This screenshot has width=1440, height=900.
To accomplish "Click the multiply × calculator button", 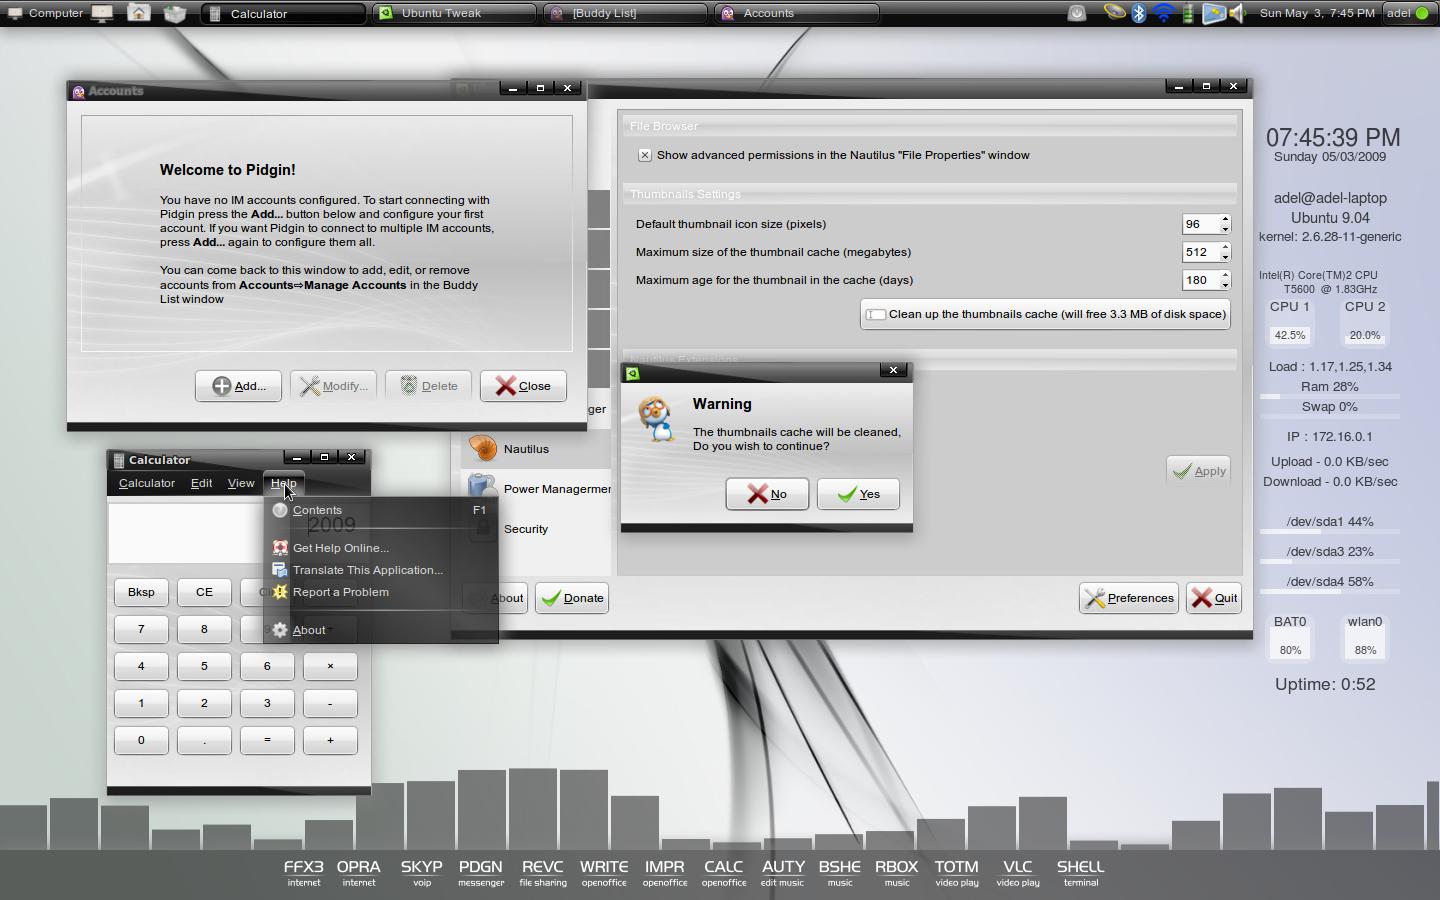I will point(330,666).
